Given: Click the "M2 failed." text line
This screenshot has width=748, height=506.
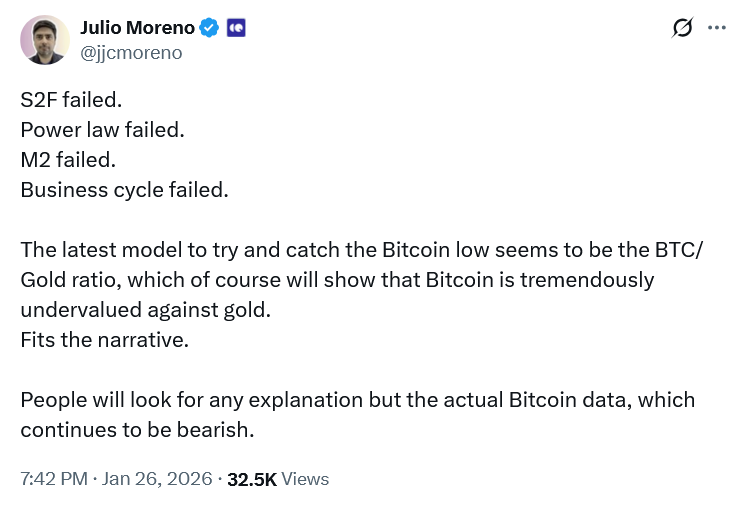Looking at the screenshot, I should point(68,159).
